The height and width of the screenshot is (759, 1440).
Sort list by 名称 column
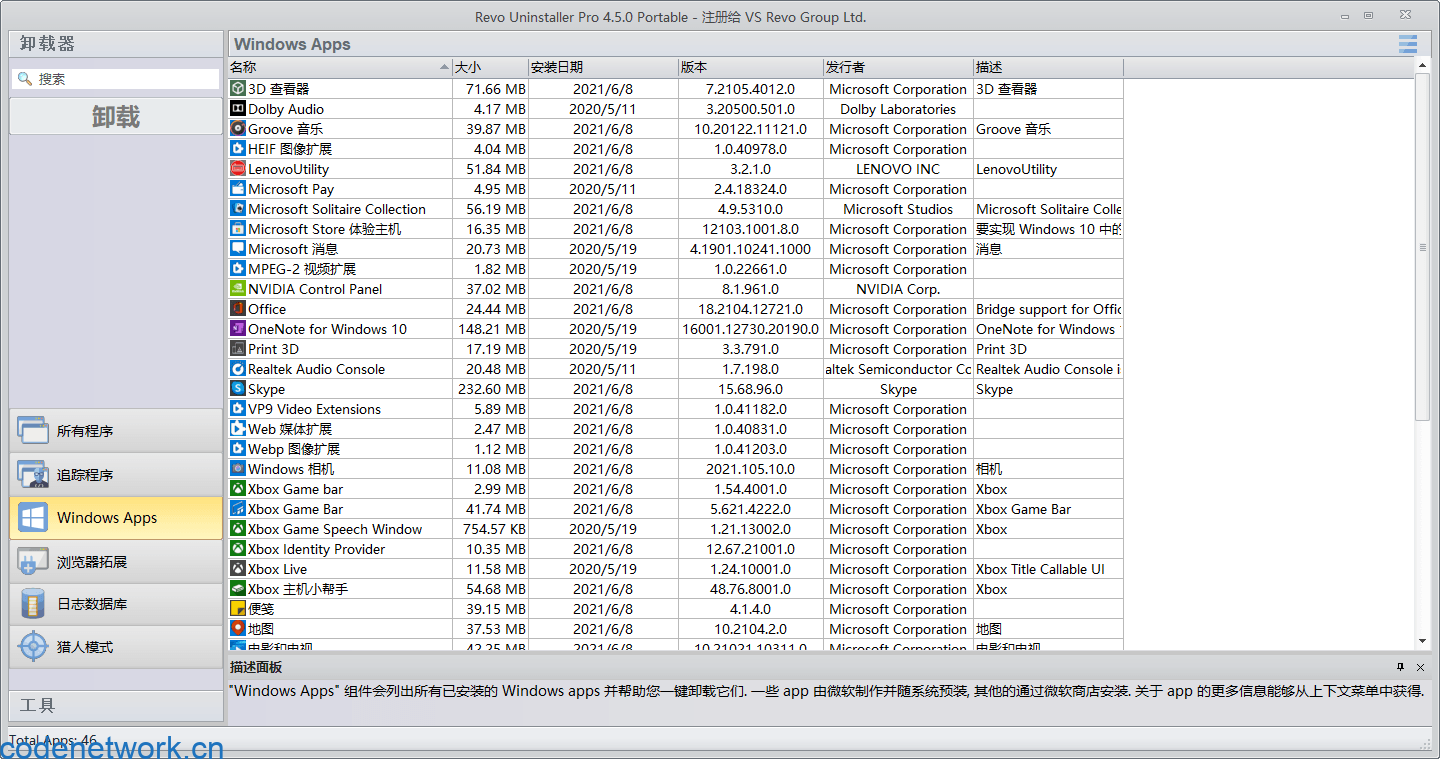(340, 67)
